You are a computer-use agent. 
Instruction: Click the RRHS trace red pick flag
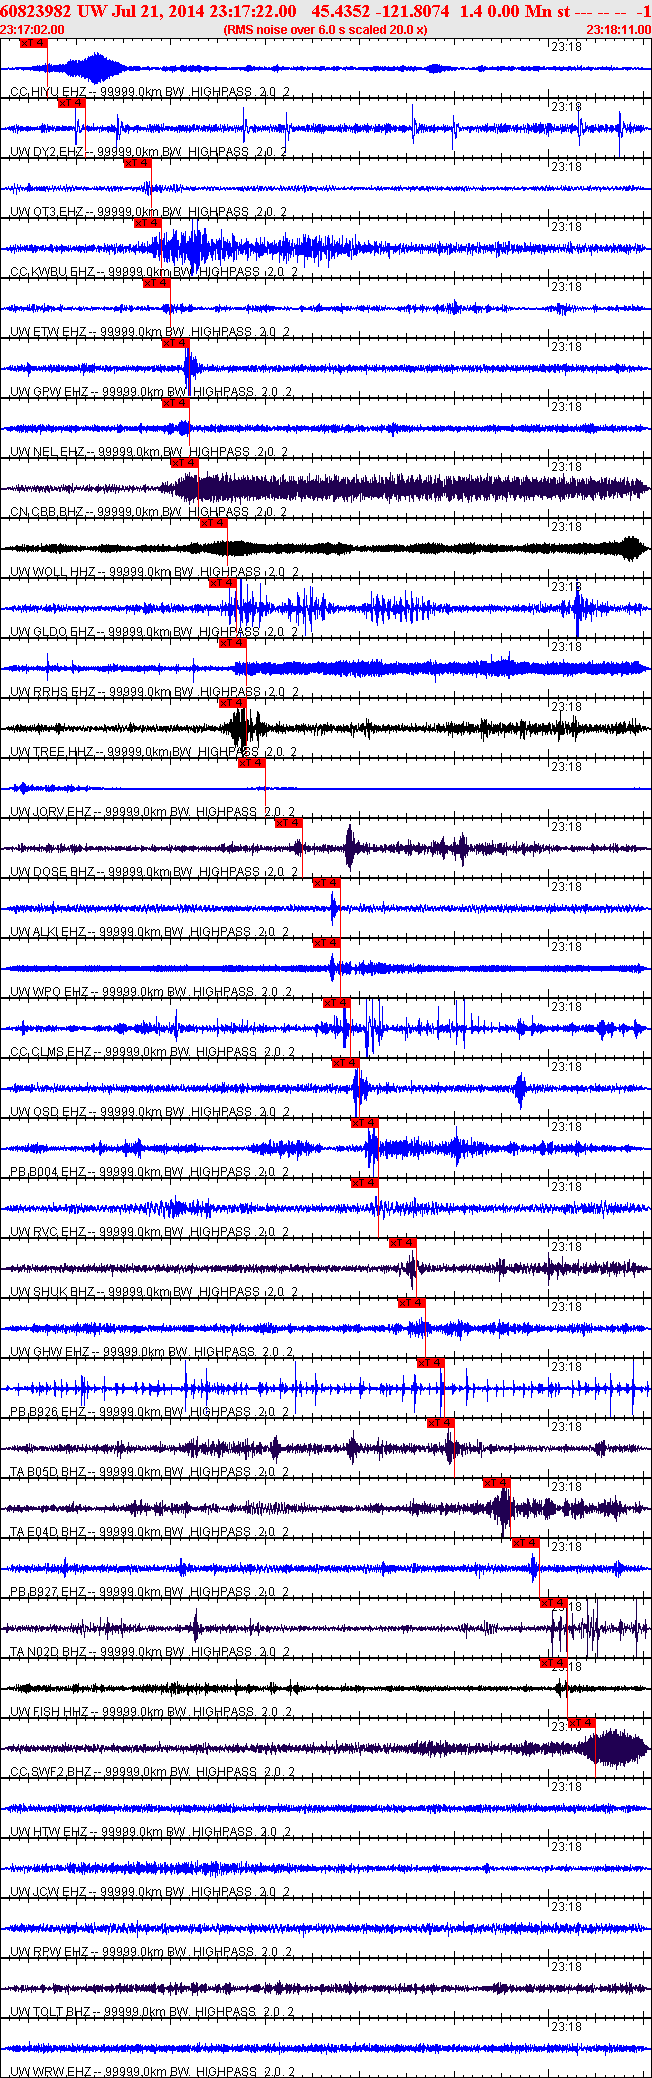(233, 643)
